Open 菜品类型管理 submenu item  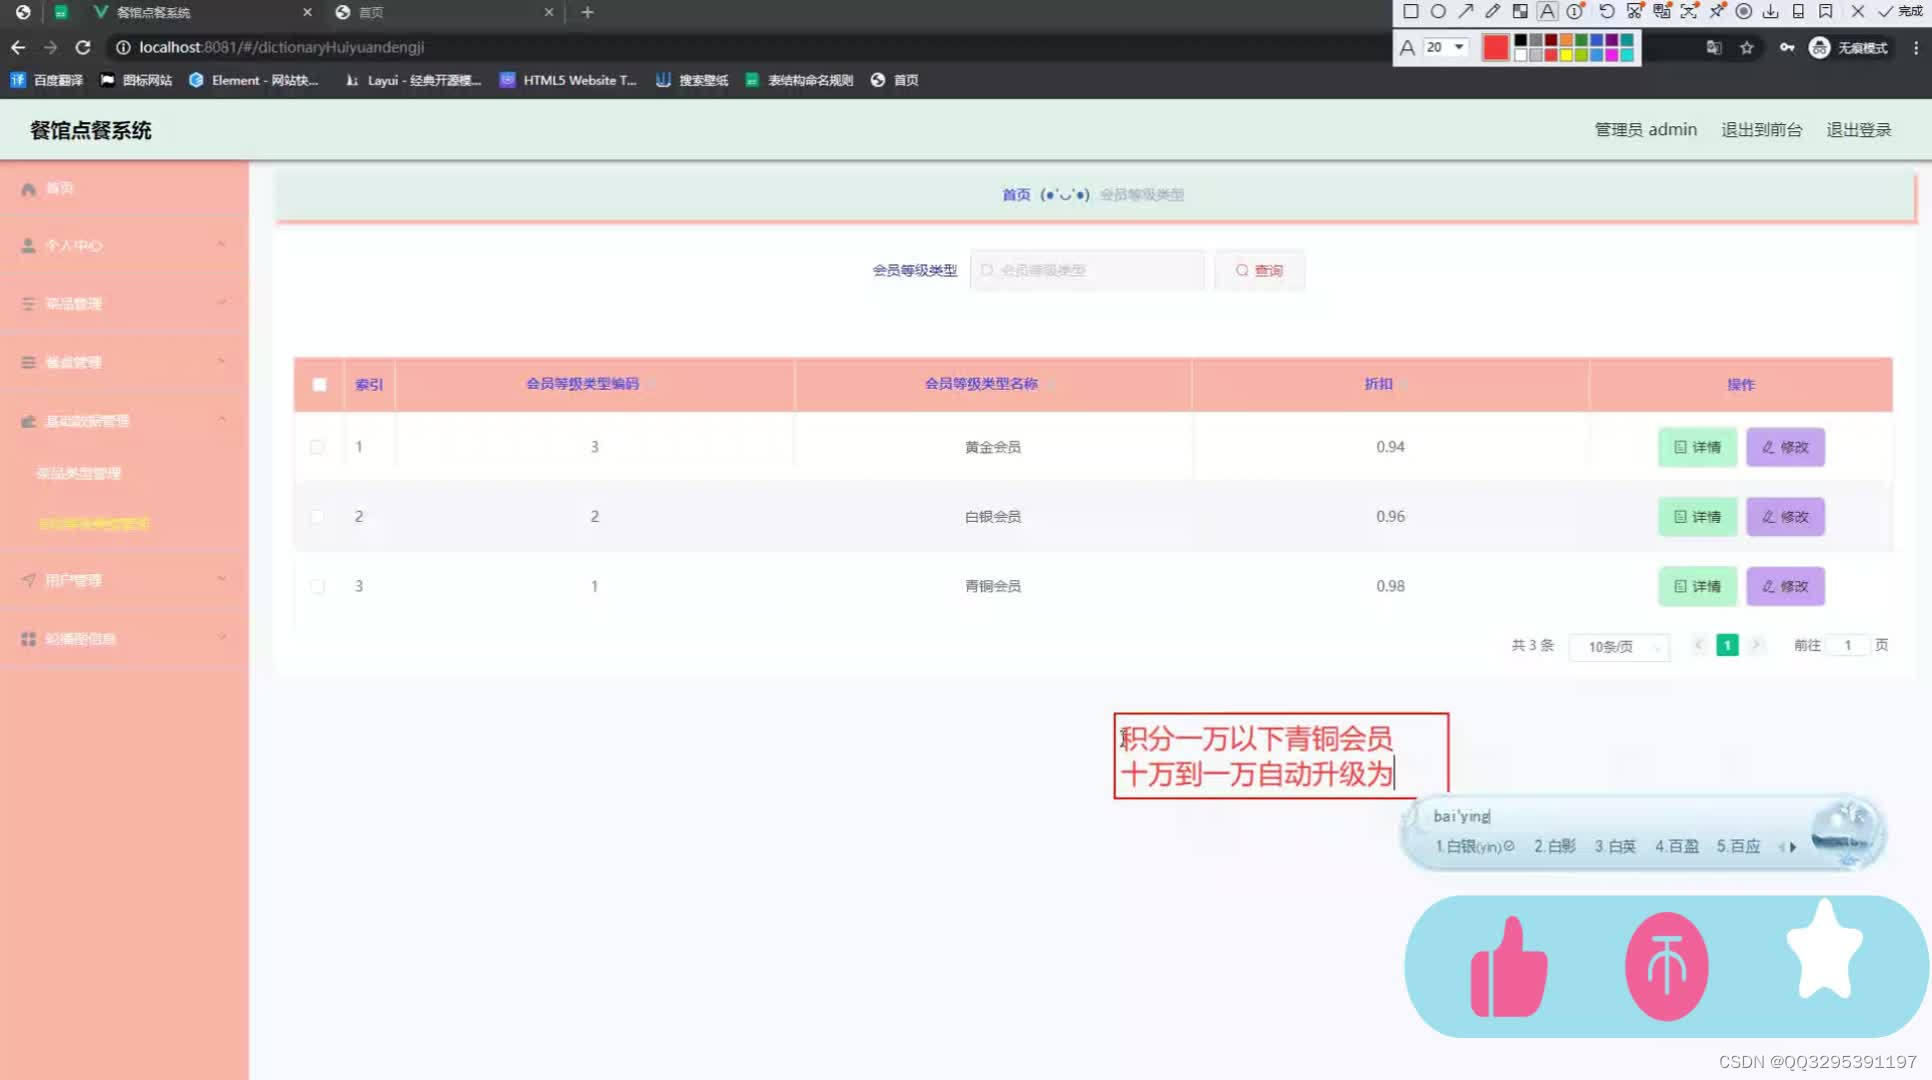(78, 473)
